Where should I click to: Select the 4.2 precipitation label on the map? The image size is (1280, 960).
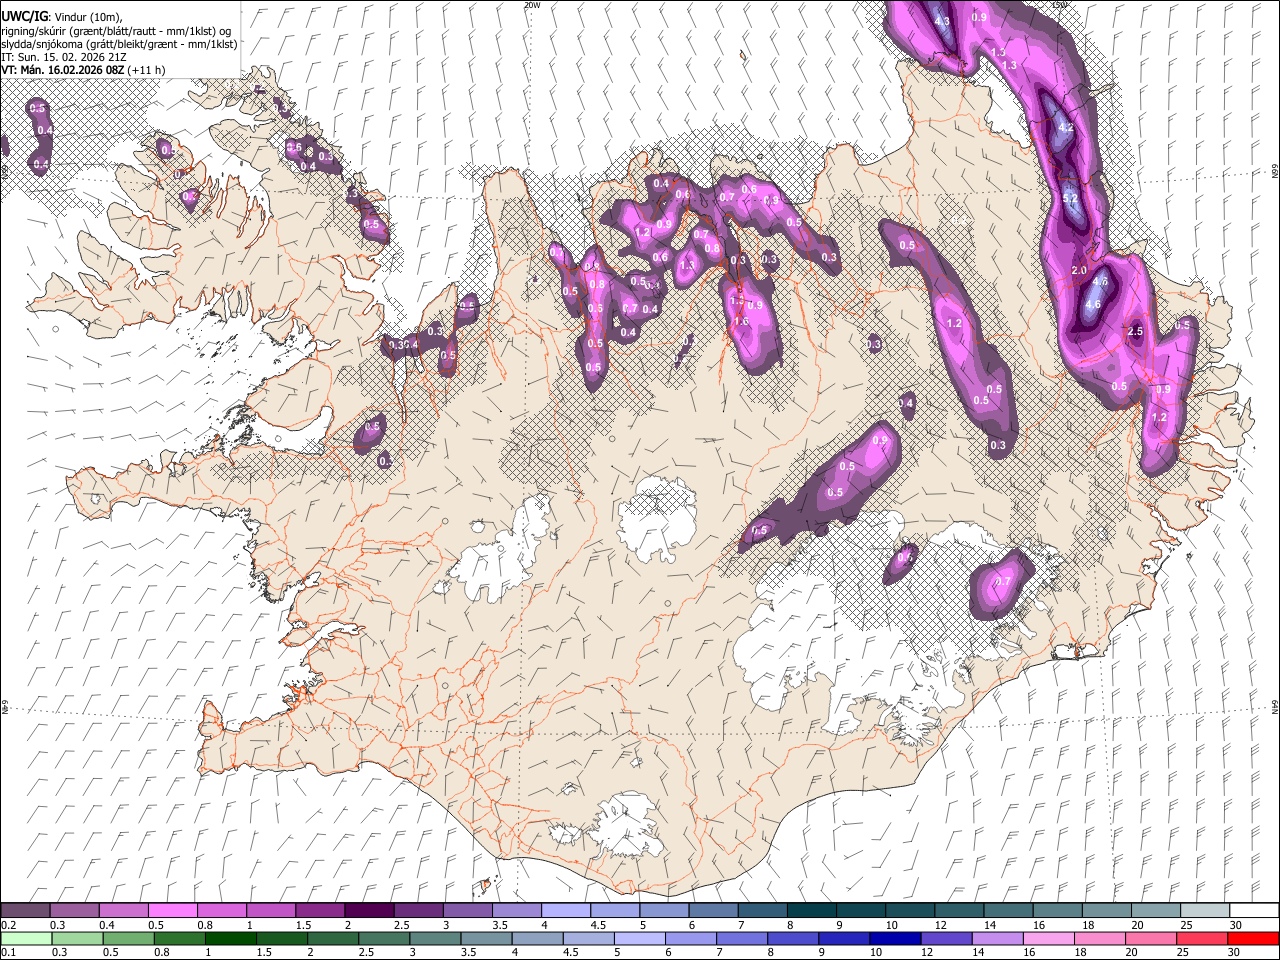pos(1066,128)
